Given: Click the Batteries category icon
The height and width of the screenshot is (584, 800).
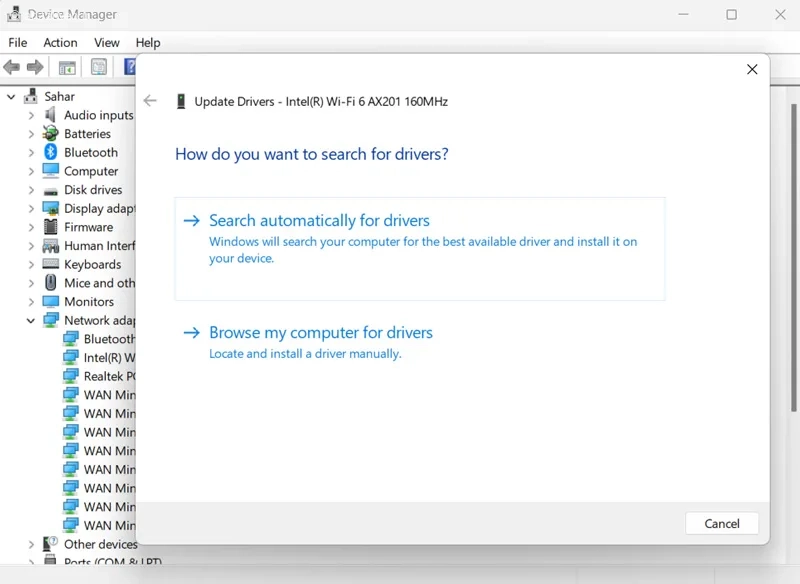Looking at the screenshot, I should [51, 134].
